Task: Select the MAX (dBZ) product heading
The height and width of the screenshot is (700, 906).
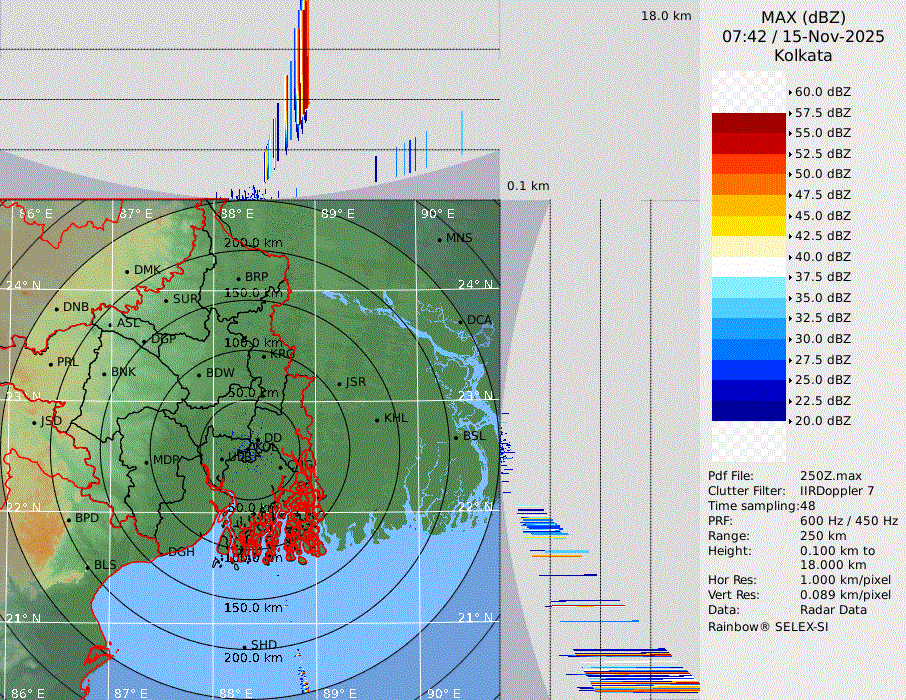Action: (x=802, y=17)
